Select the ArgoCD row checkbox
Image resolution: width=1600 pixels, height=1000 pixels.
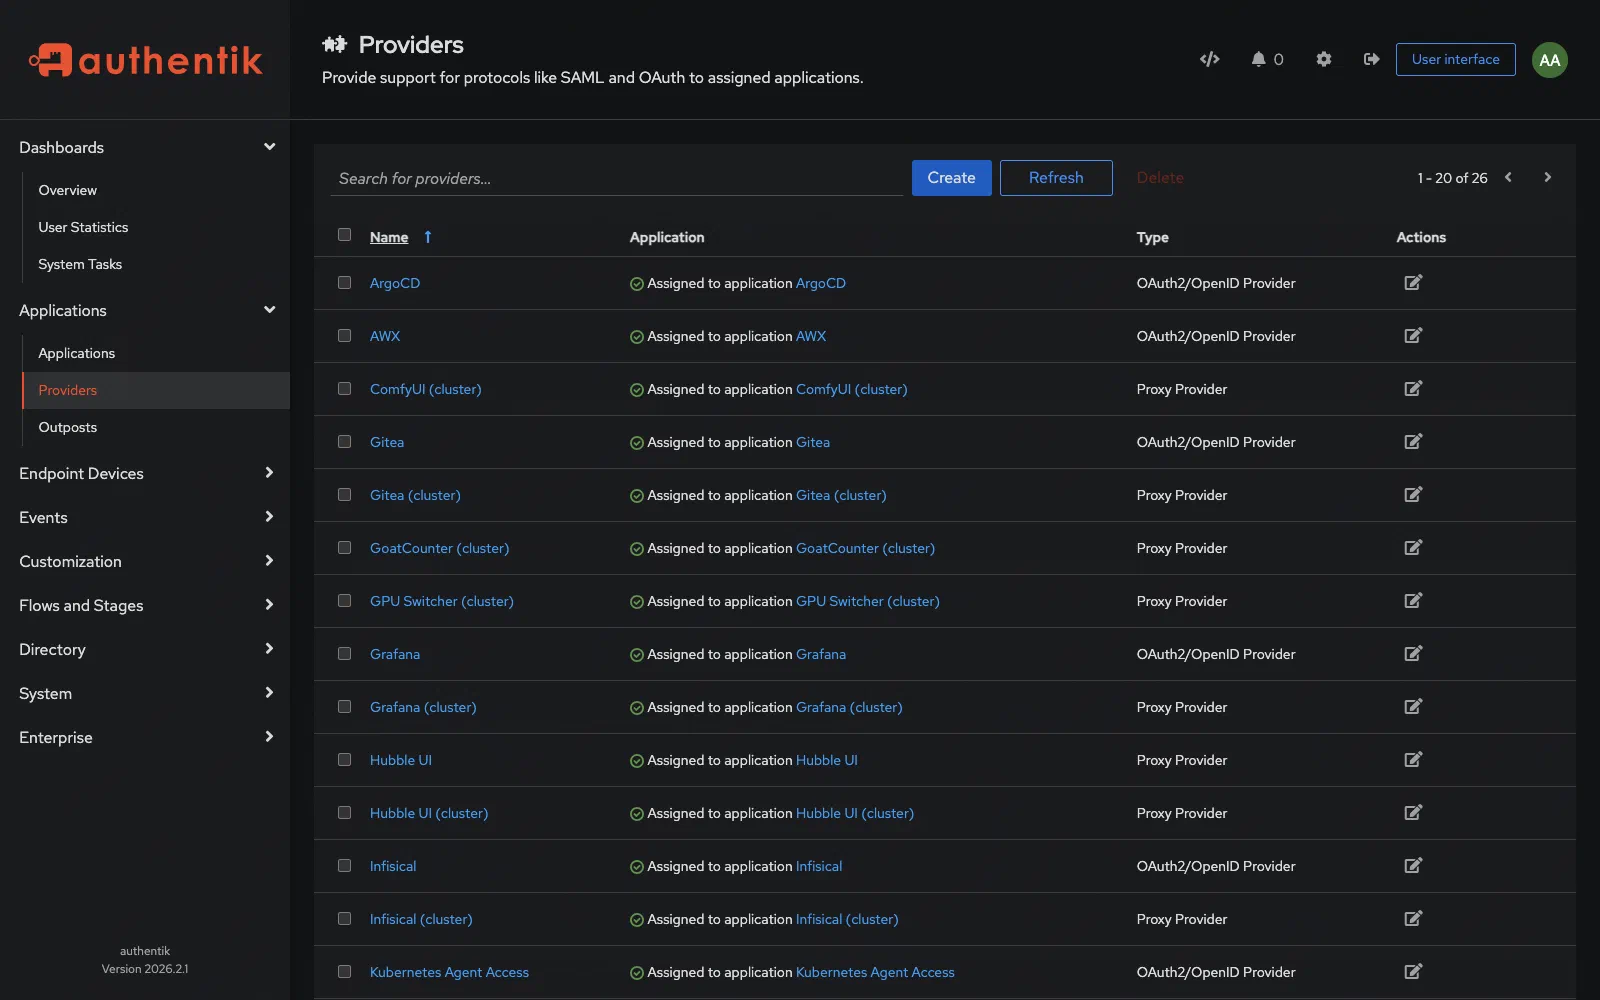click(345, 283)
